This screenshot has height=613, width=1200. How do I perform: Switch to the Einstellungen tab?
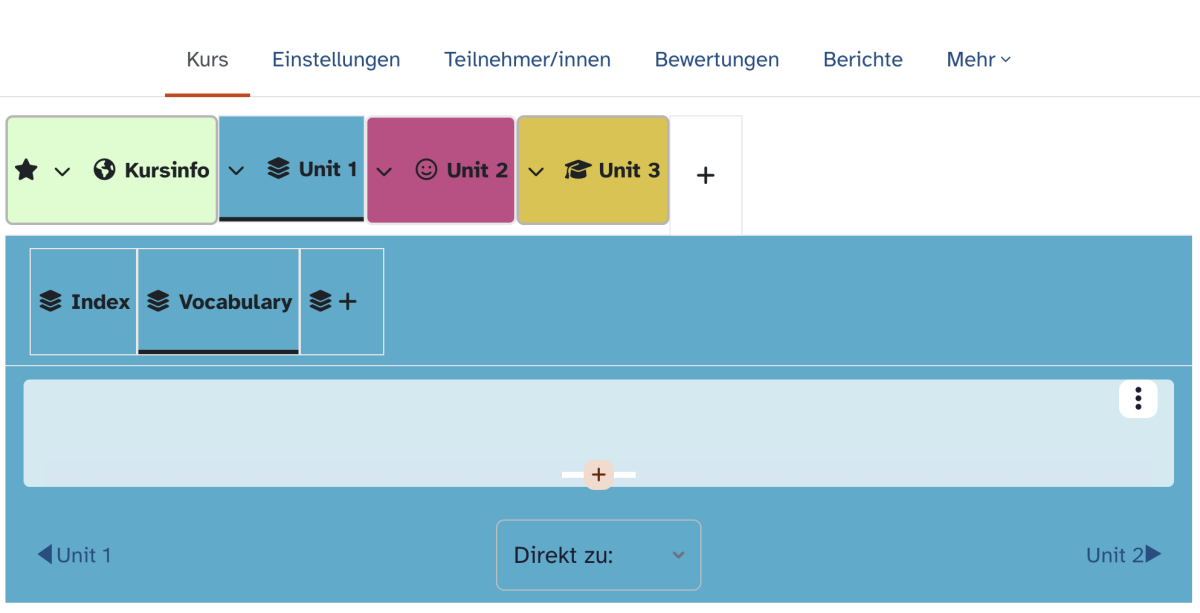coord(336,60)
